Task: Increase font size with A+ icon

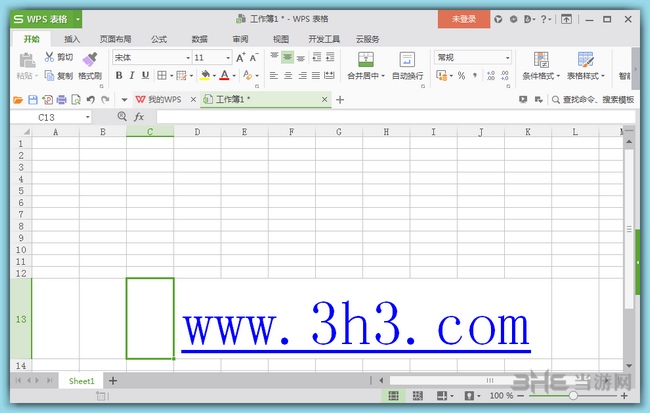Action: pos(240,58)
